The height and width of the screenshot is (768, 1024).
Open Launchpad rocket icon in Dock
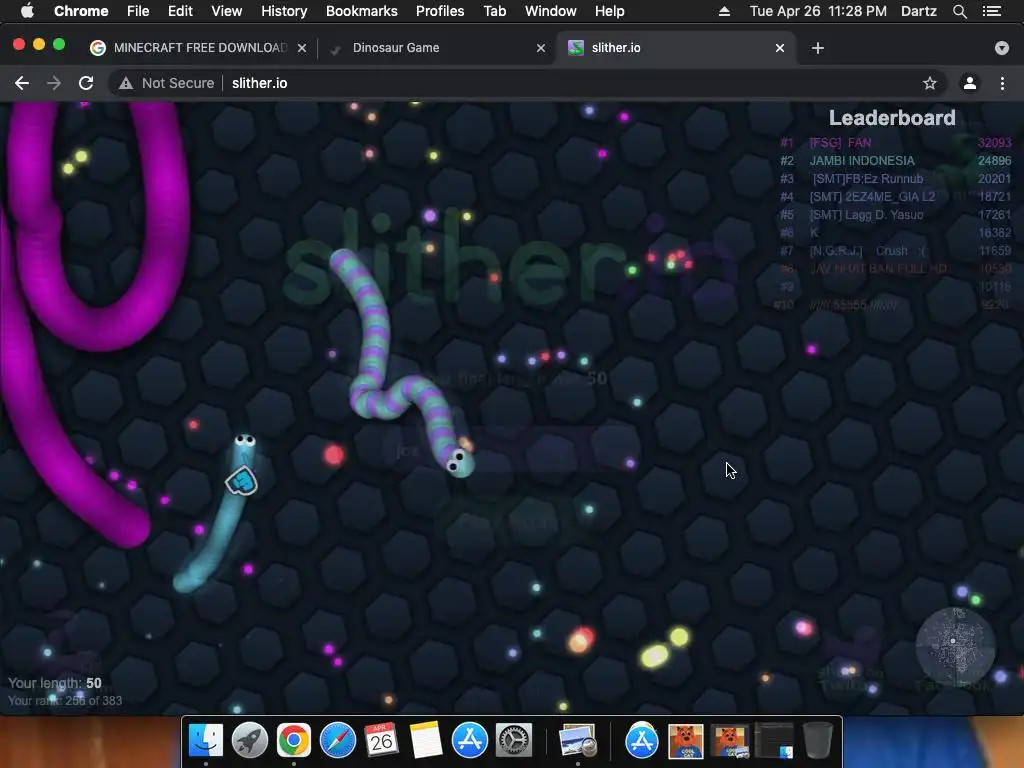[x=249, y=740]
